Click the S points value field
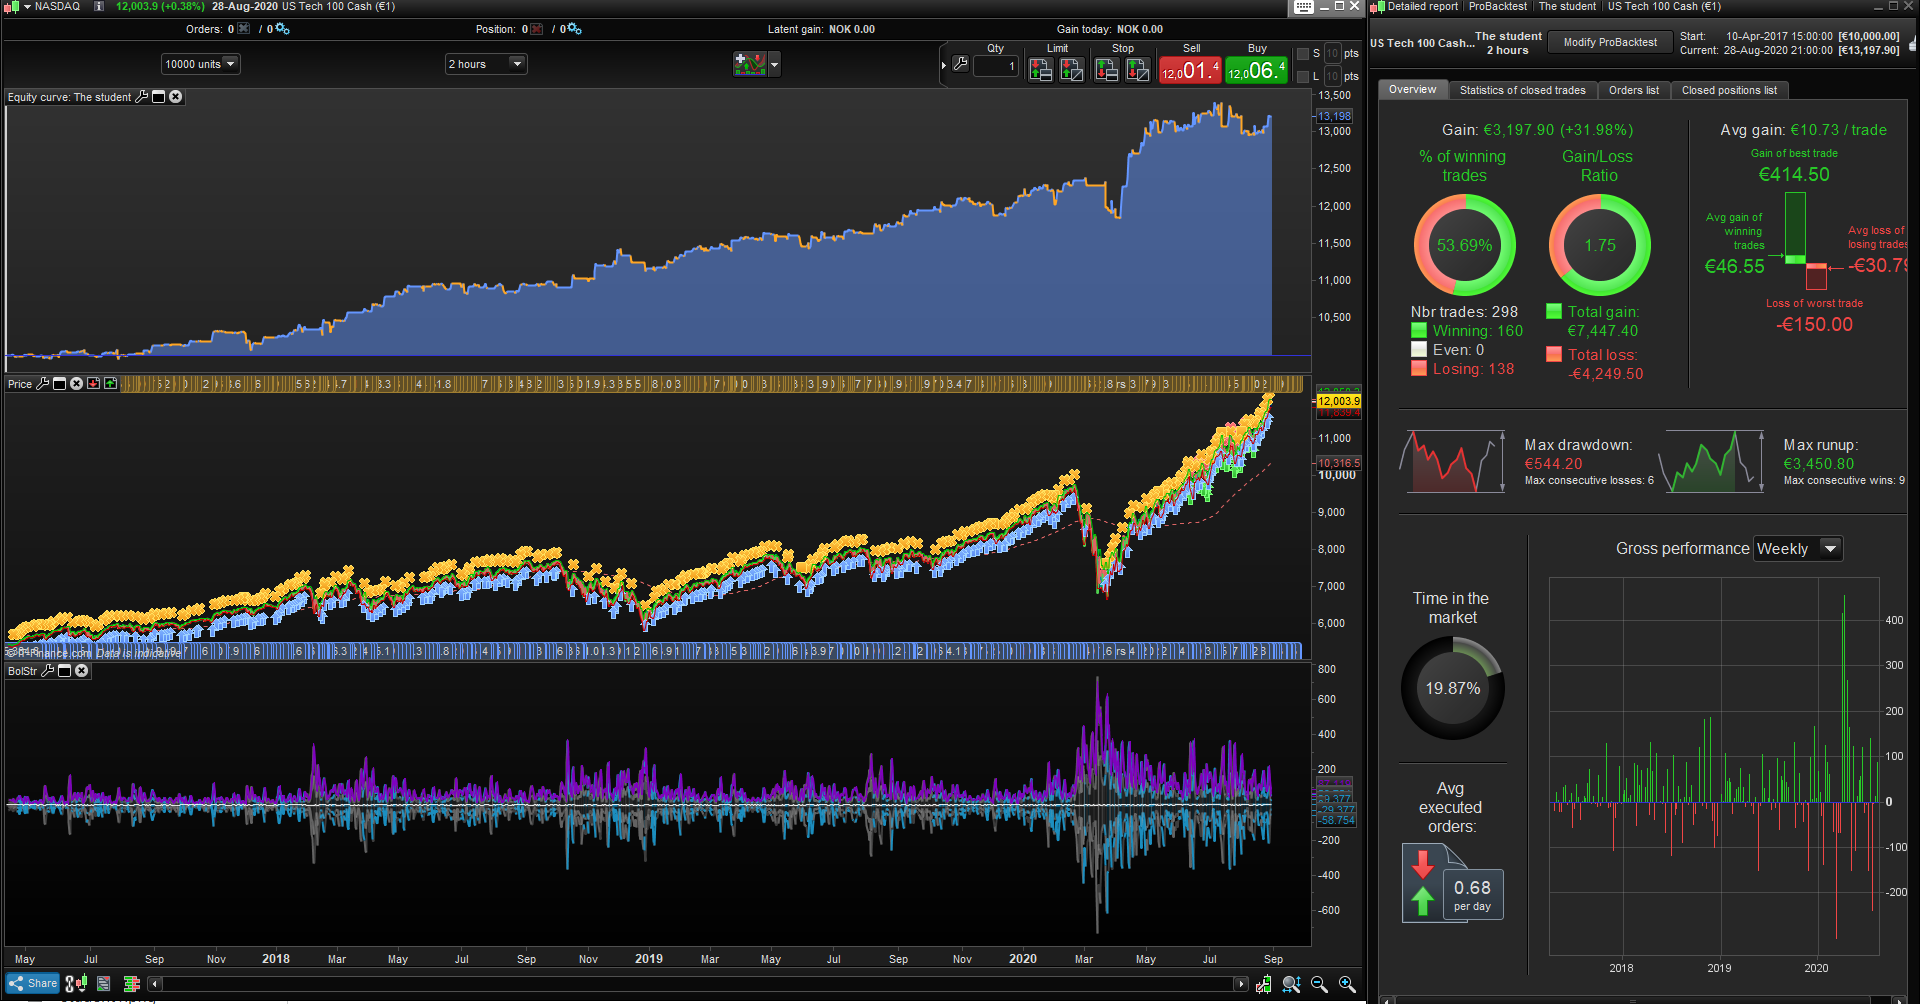This screenshot has height=1004, width=1920. click(1332, 54)
